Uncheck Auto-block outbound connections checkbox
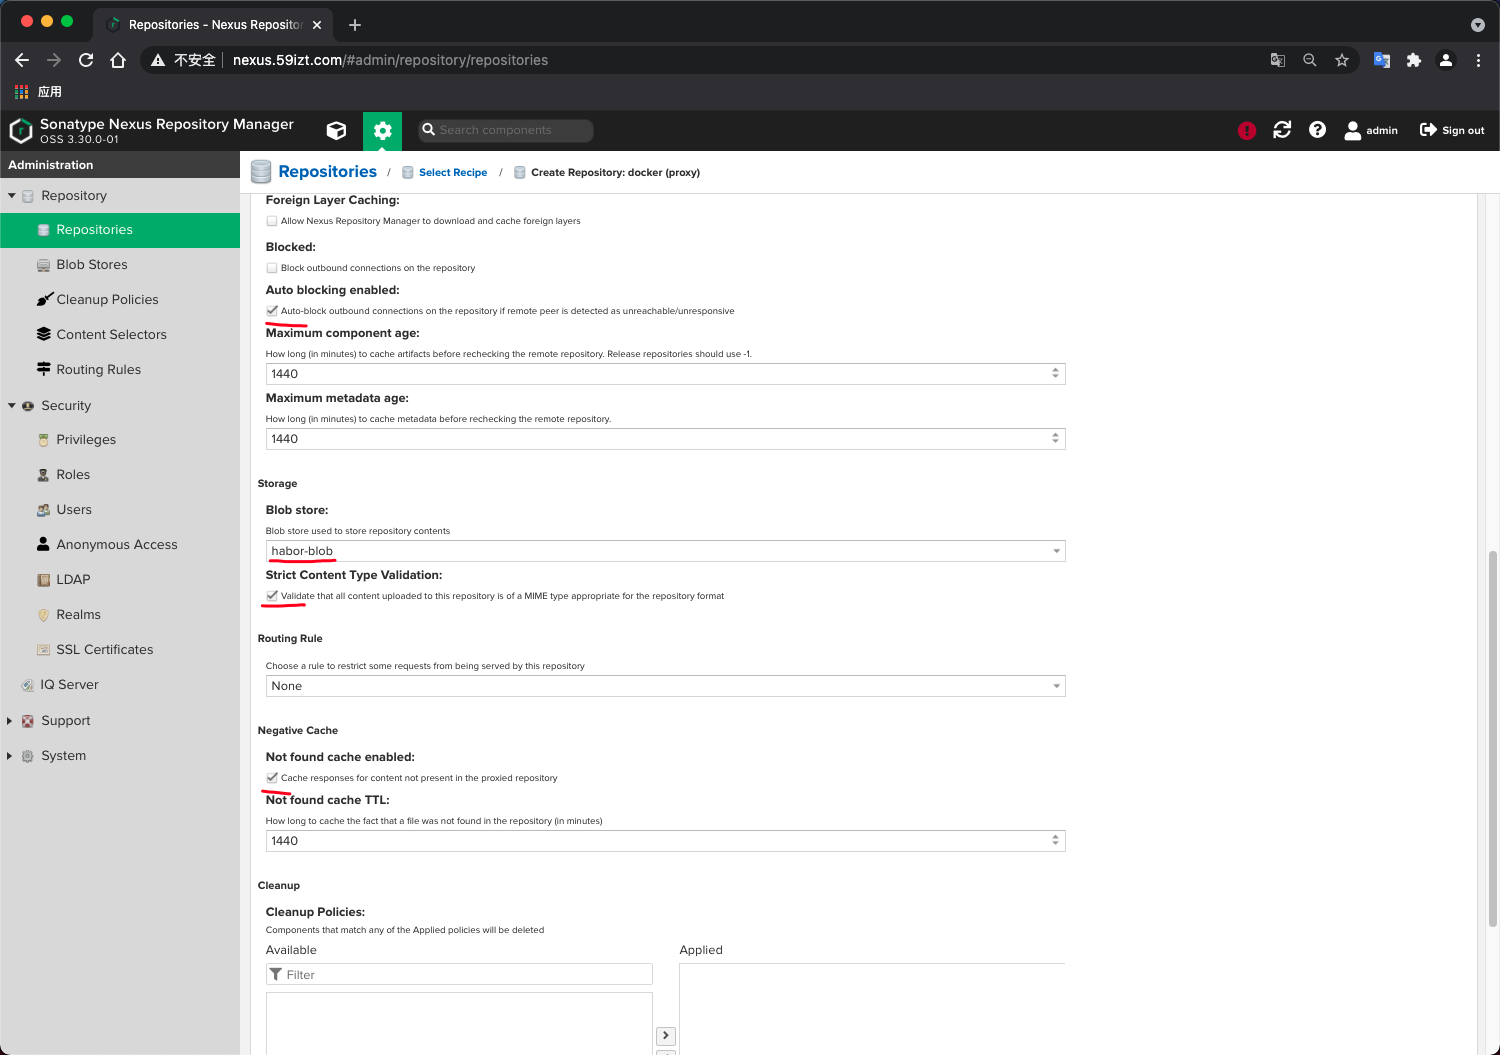1500x1055 pixels. [272, 311]
